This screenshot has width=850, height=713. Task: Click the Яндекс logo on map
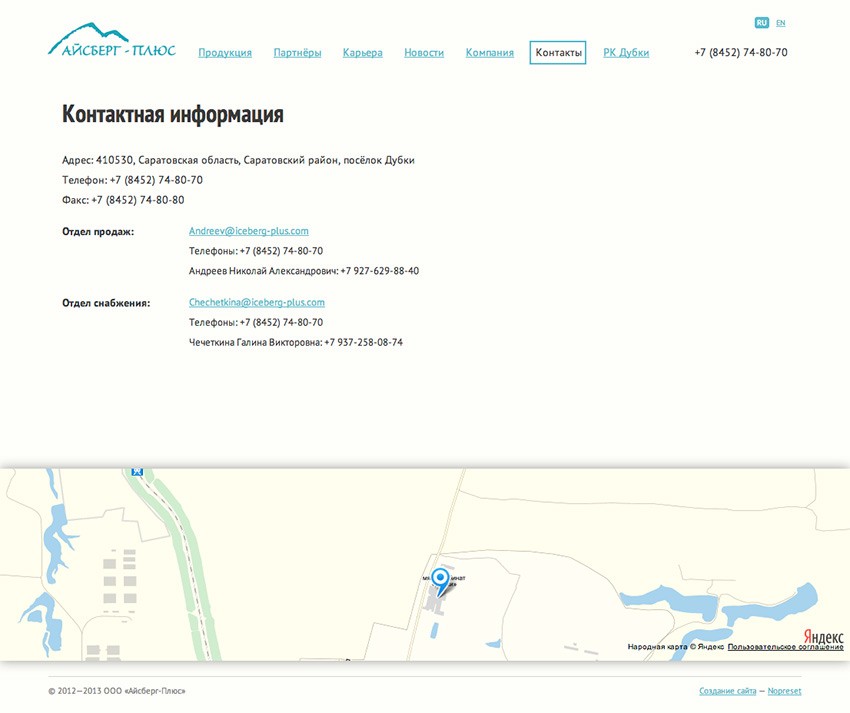823,637
